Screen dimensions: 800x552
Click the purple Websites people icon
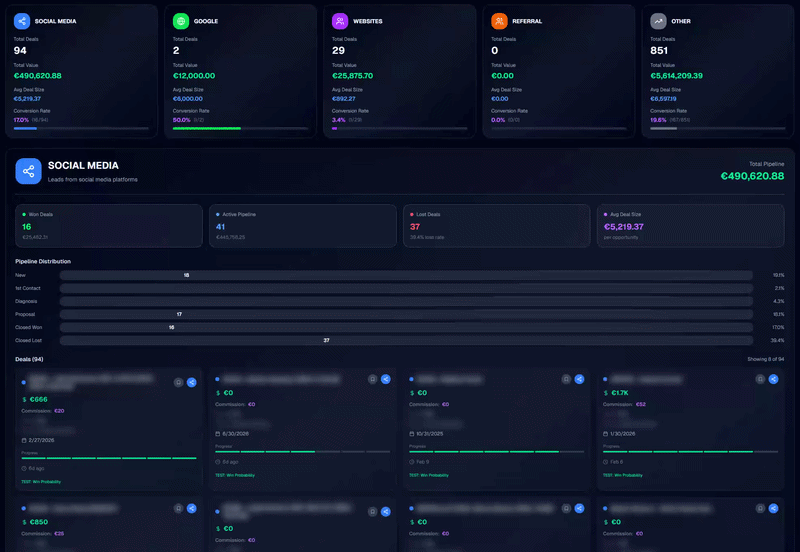(340, 21)
